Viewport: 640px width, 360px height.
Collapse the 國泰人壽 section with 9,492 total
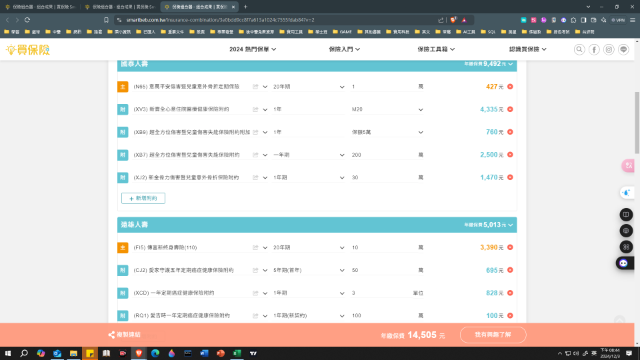pos(511,64)
